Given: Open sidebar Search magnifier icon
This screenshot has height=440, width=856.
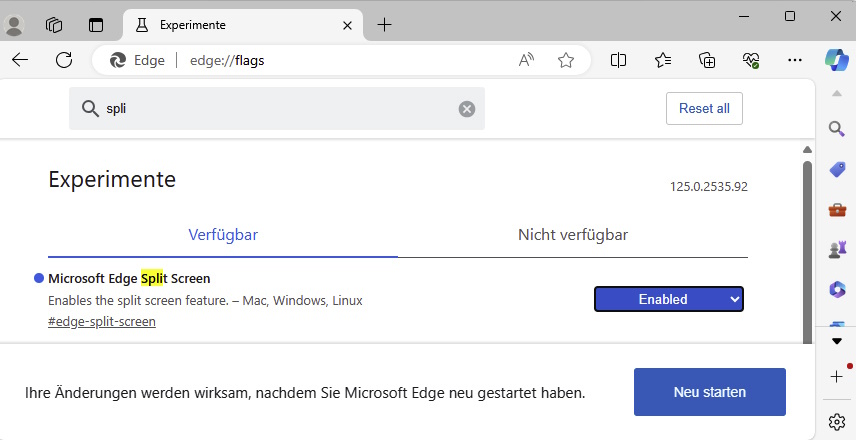Looking at the screenshot, I should point(836,129).
